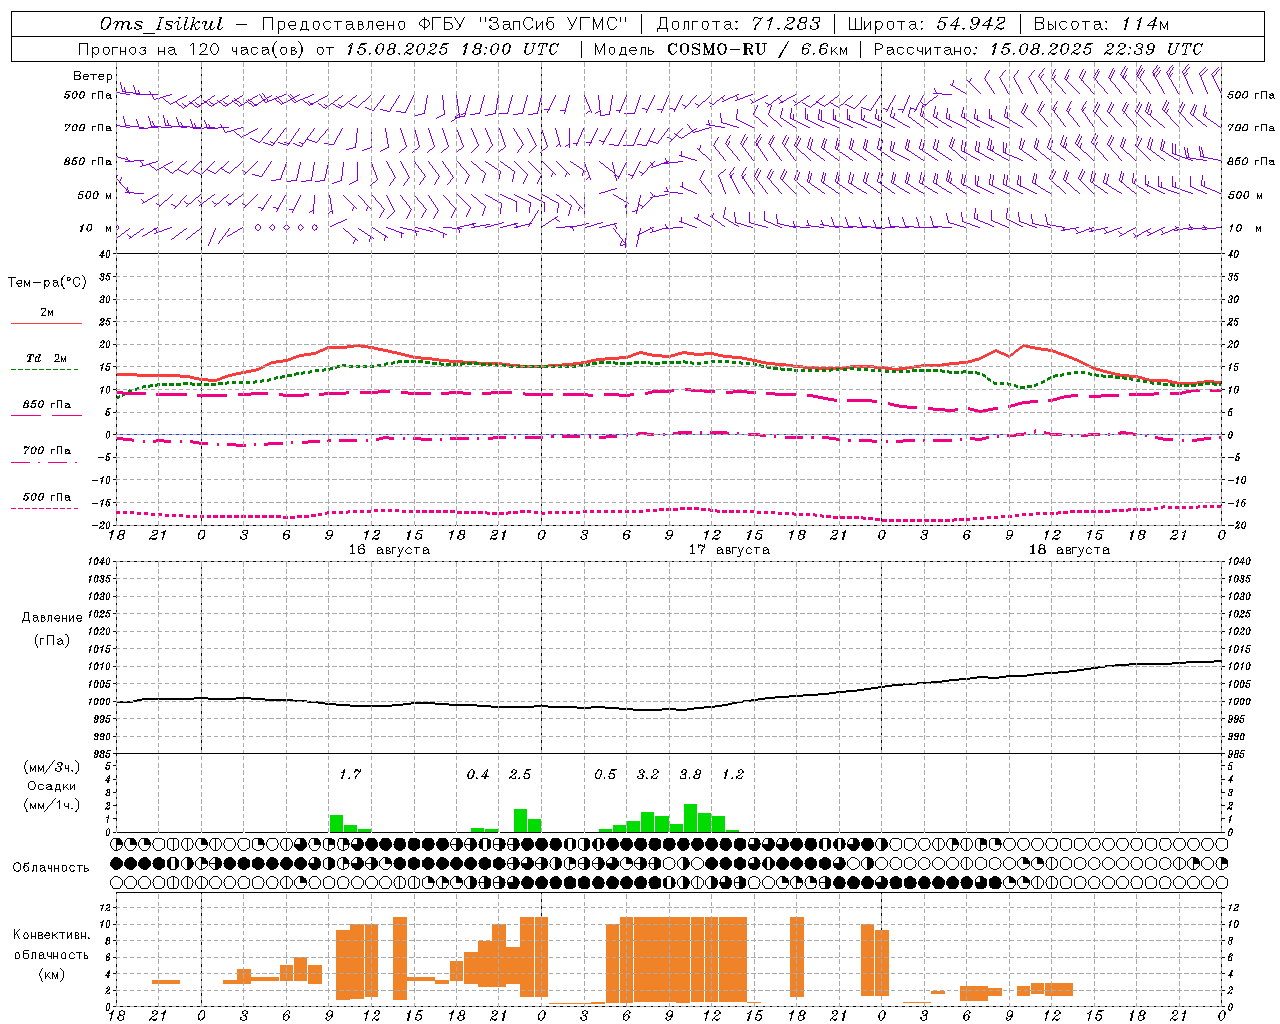
Task: Click the (мм/1ч.) hourly precipitation unit label
Action: click(52, 804)
